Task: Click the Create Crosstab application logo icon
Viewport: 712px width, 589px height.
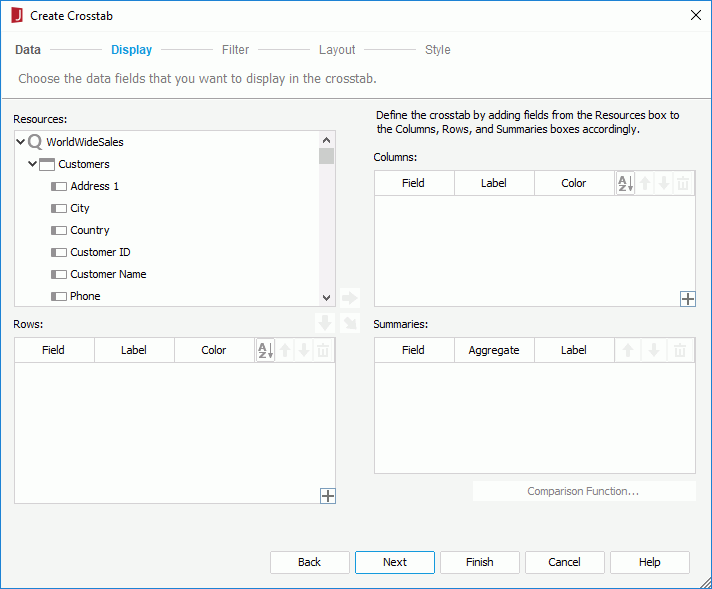Action: 17,15
